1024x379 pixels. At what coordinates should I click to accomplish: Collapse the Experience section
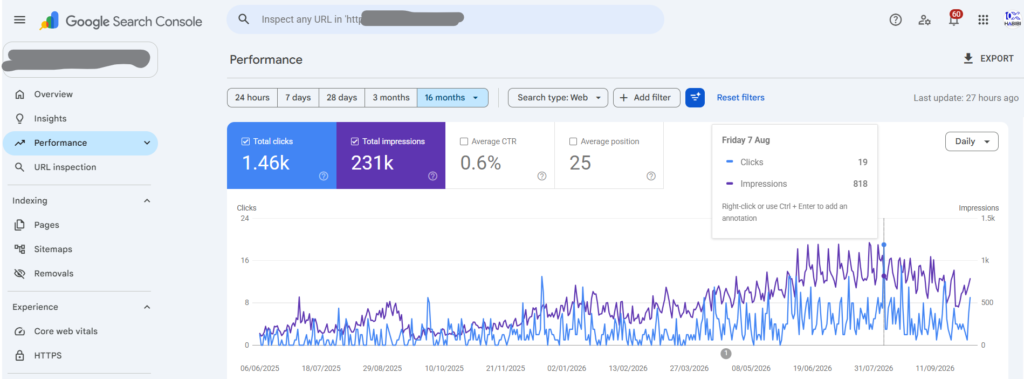pyautogui.click(x=146, y=307)
